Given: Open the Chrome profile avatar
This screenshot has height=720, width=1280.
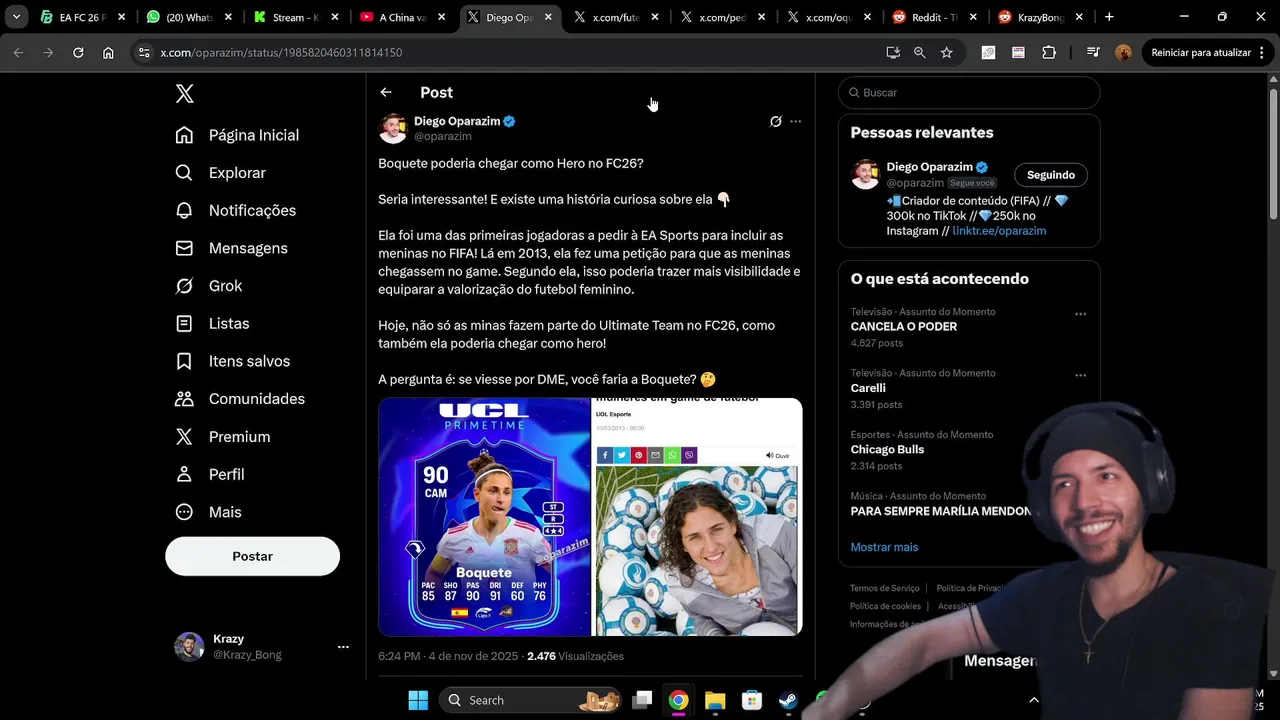Looking at the screenshot, I should coord(1124,52).
